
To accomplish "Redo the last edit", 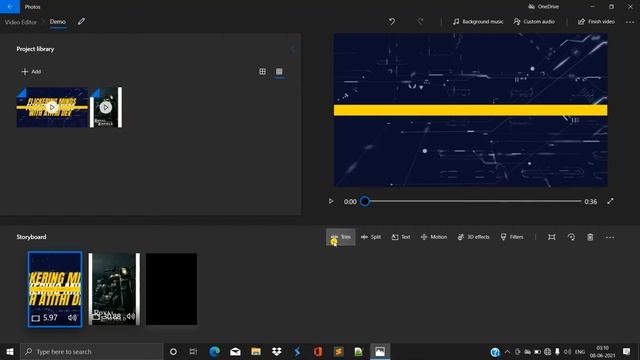I will click(420, 22).
